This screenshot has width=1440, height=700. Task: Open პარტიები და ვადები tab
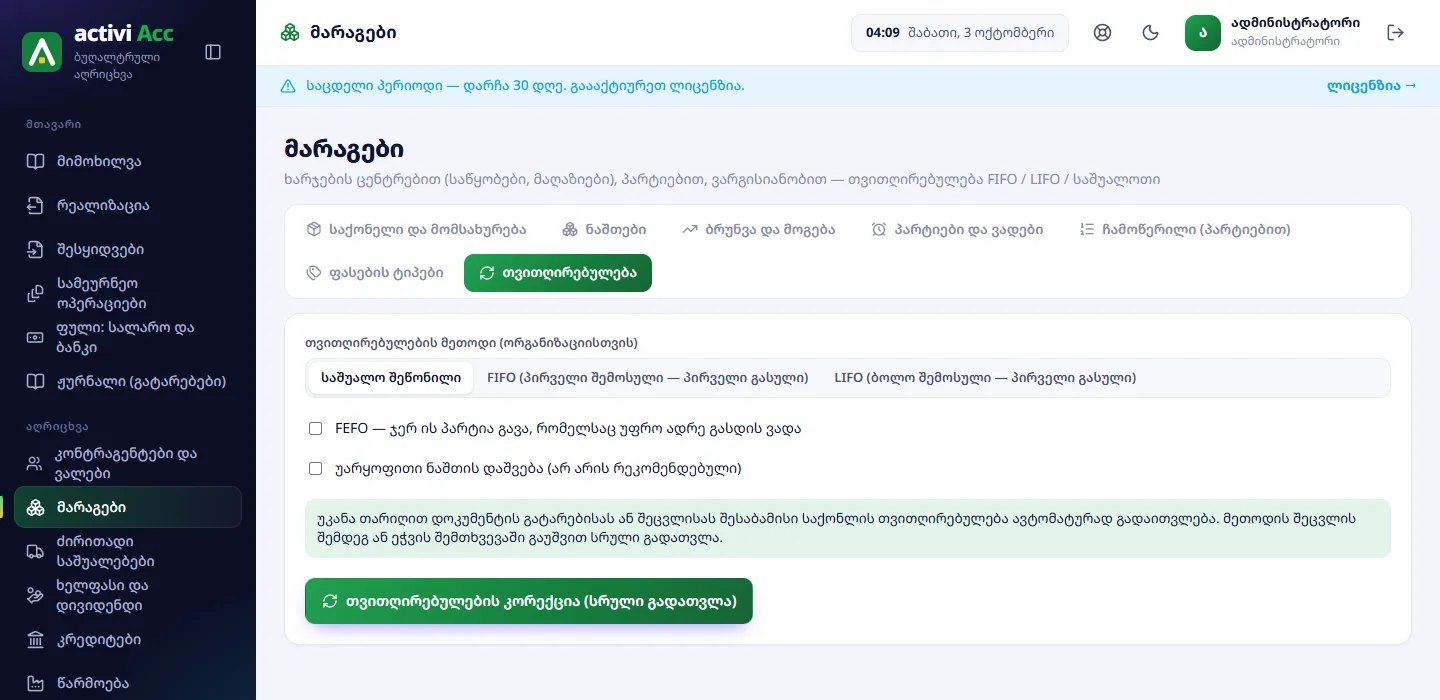[x=957, y=230]
